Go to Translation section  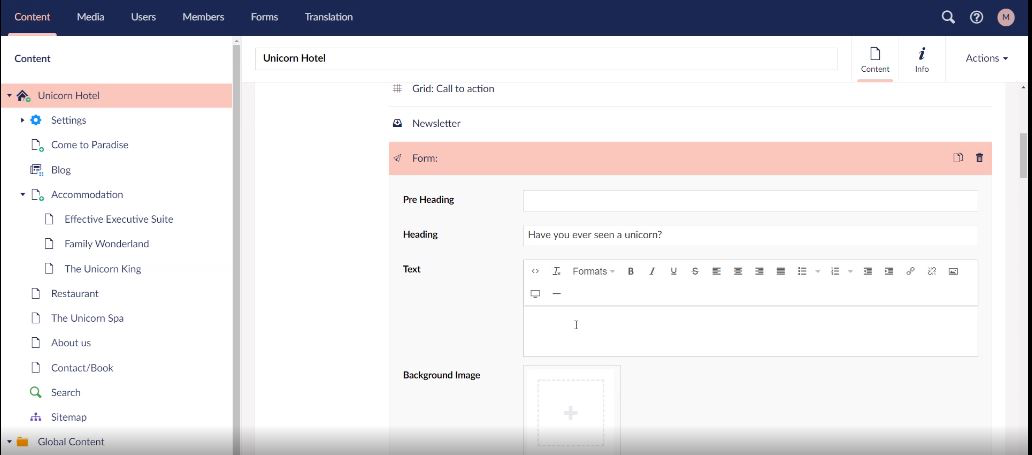coord(328,17)
